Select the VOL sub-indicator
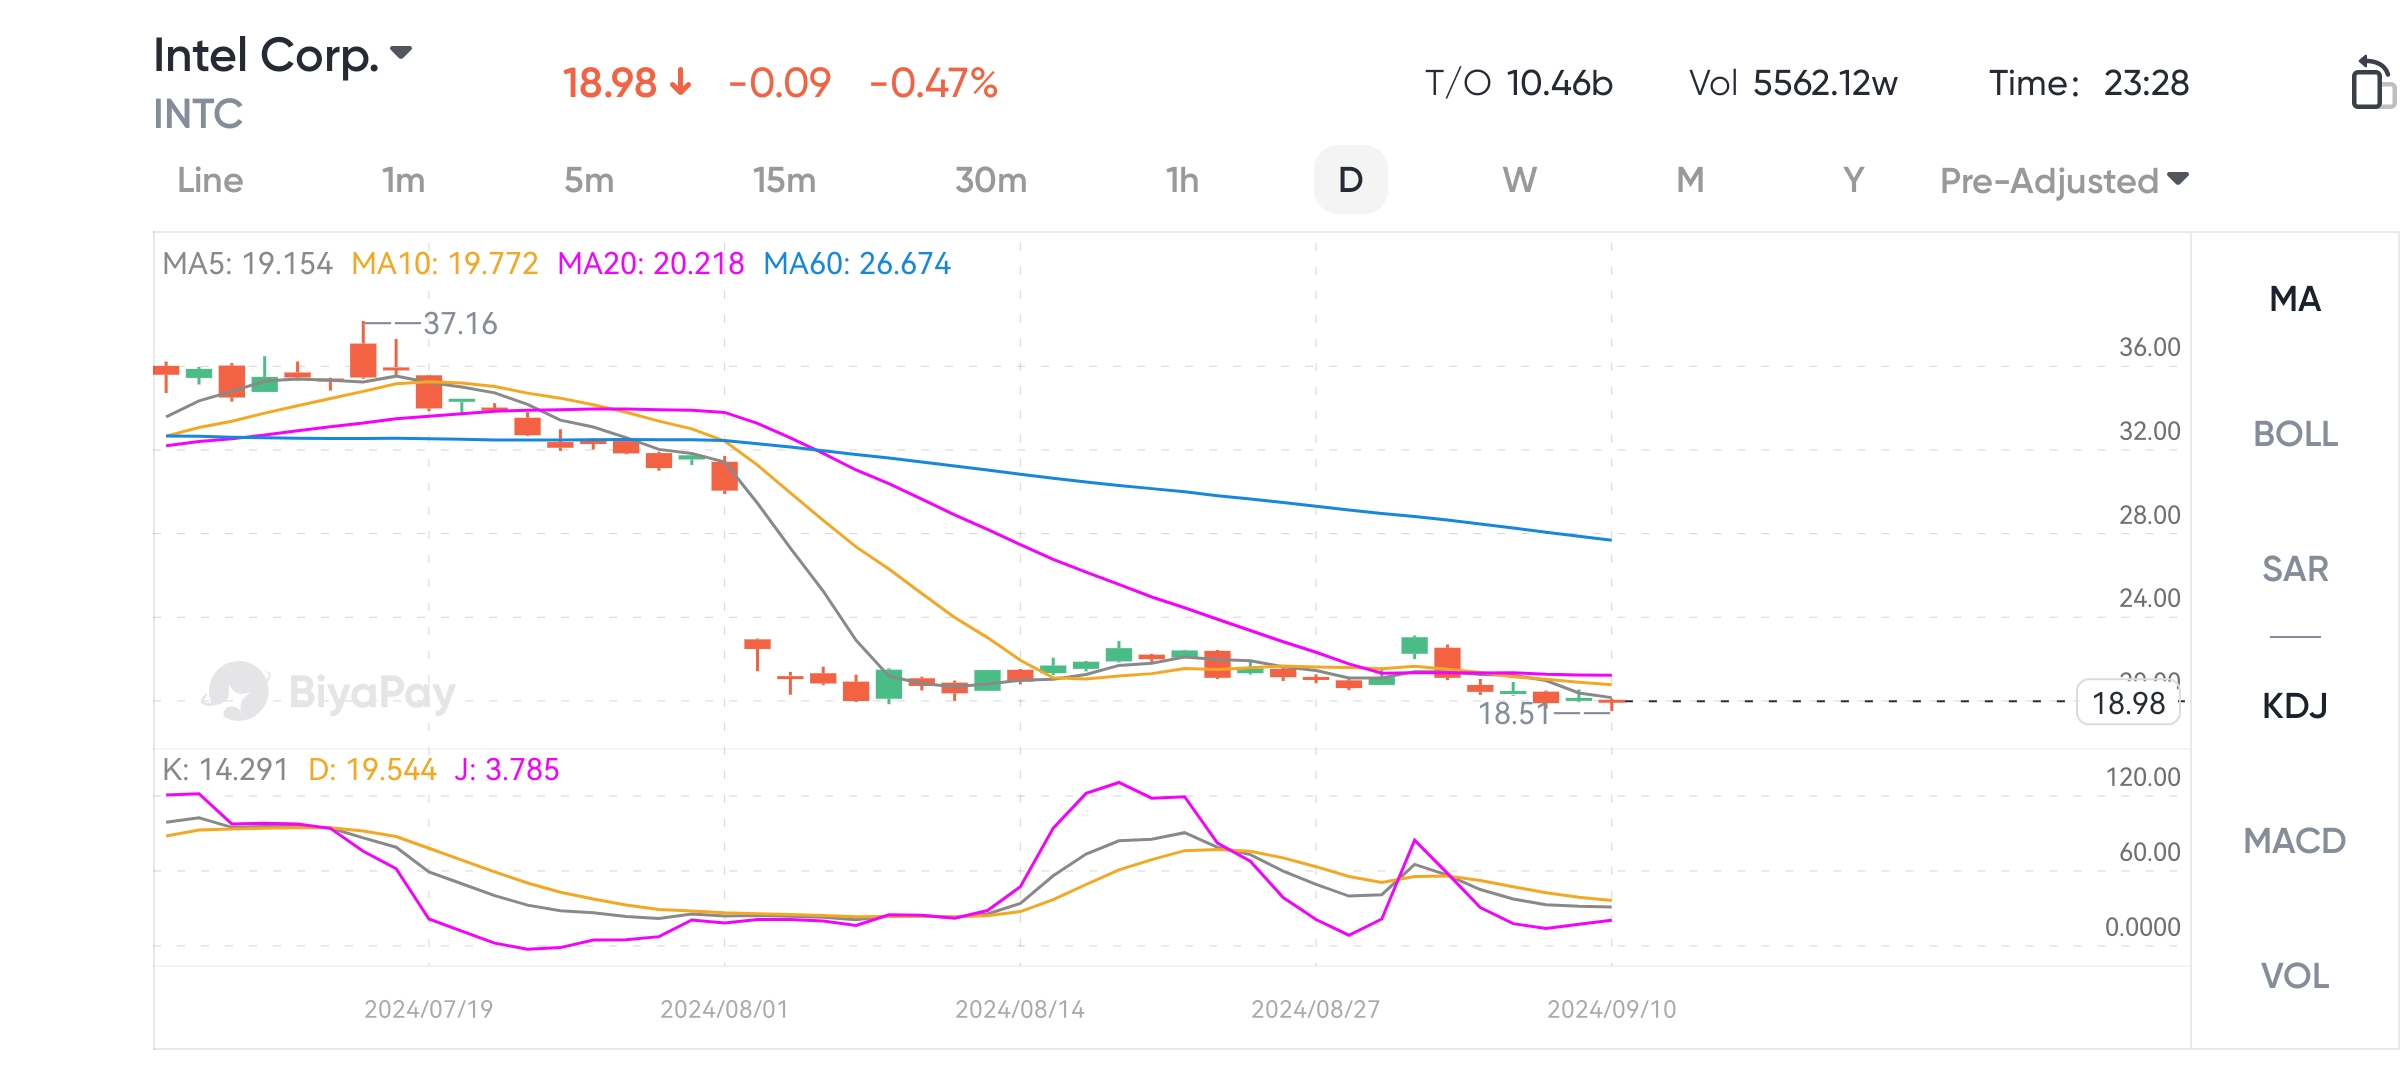This screenshot has height=1080, width=2400. coord(2295,976)
